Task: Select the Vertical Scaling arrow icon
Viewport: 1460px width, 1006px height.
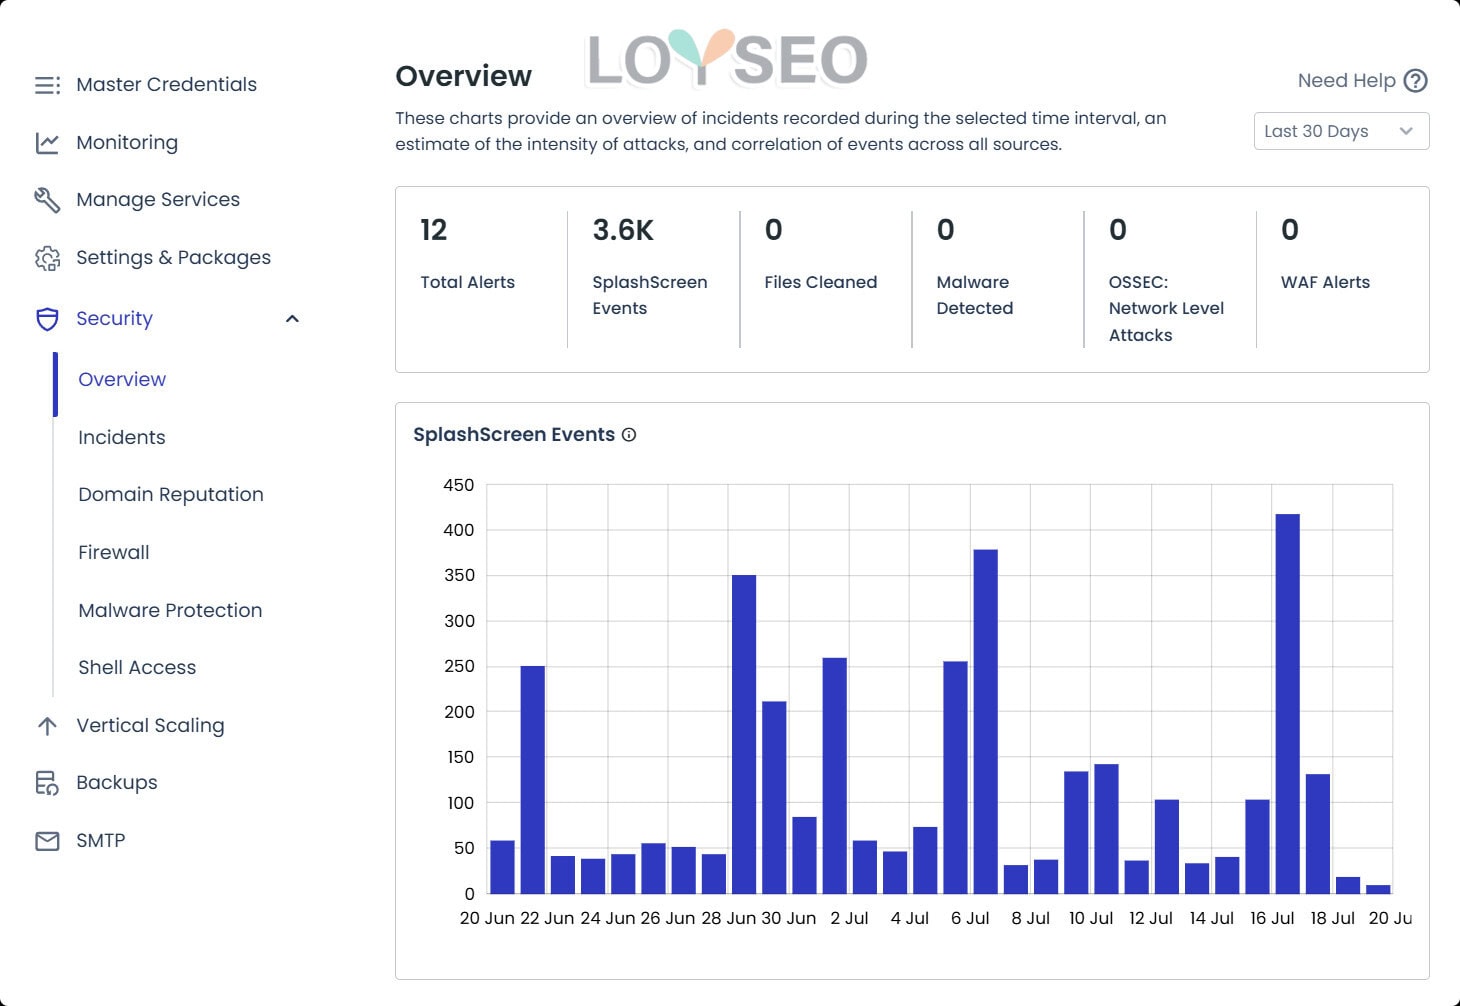Action: pos(47,725)
